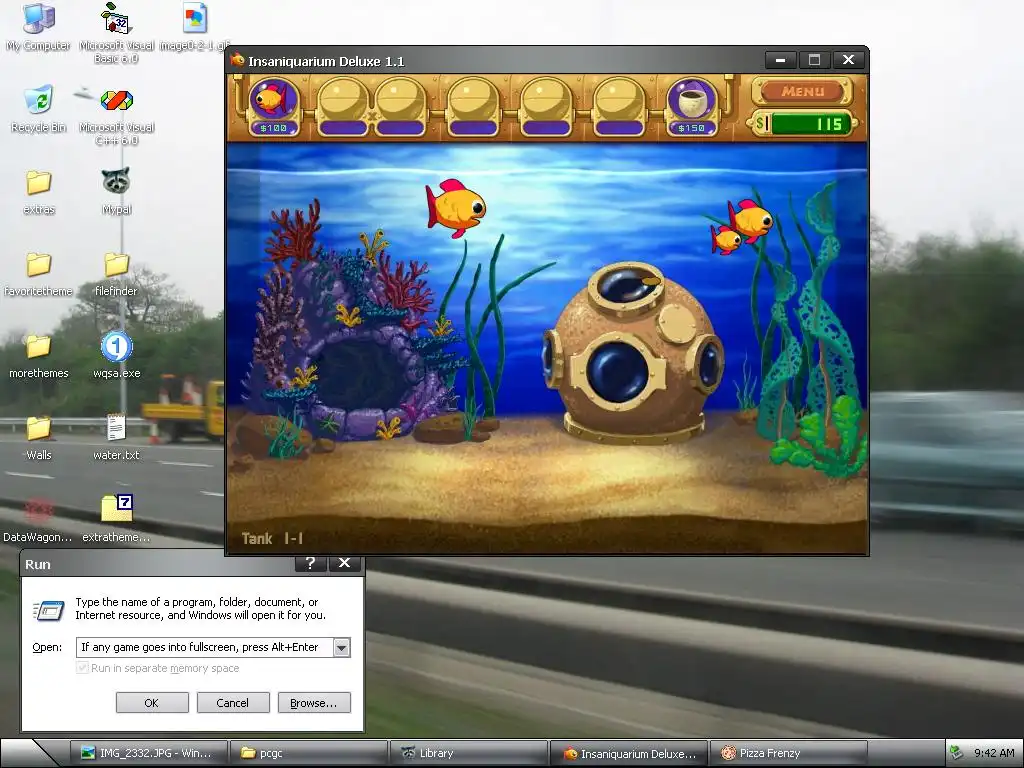Click the 9:42 AM clock
1024x768 pixels.
click(995, 753)
